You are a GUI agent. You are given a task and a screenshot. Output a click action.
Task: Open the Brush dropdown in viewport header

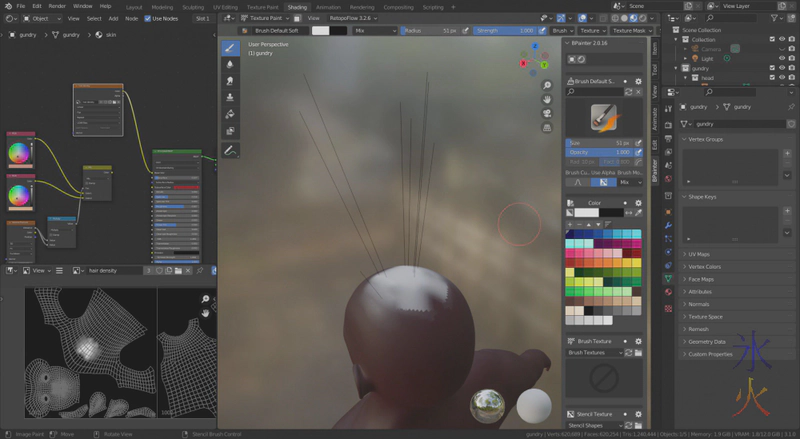pos(562,31)
